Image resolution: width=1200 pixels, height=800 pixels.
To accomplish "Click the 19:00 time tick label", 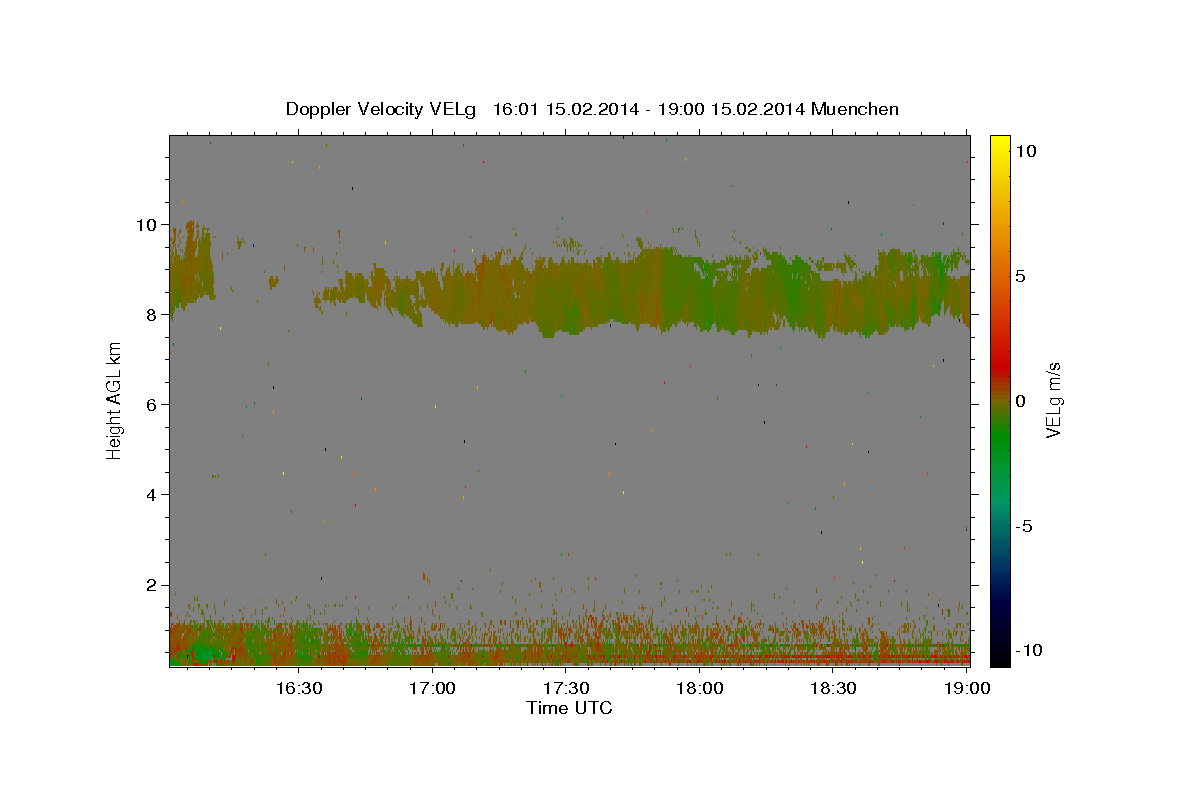I will tap(967, 688).
